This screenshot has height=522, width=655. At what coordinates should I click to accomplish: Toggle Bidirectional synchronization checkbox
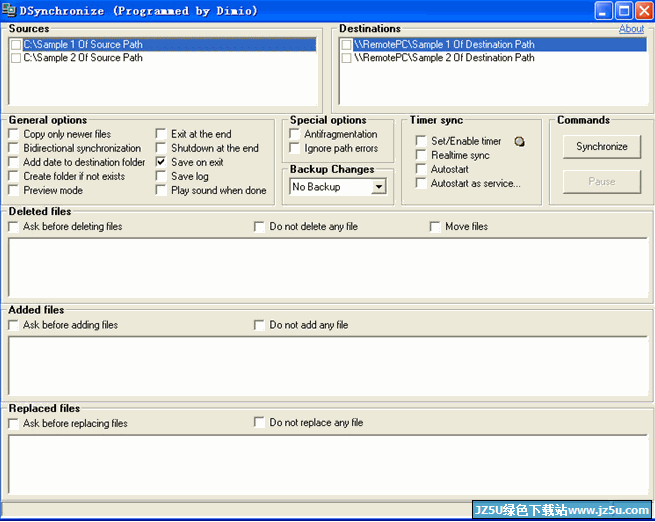[13, 148]
